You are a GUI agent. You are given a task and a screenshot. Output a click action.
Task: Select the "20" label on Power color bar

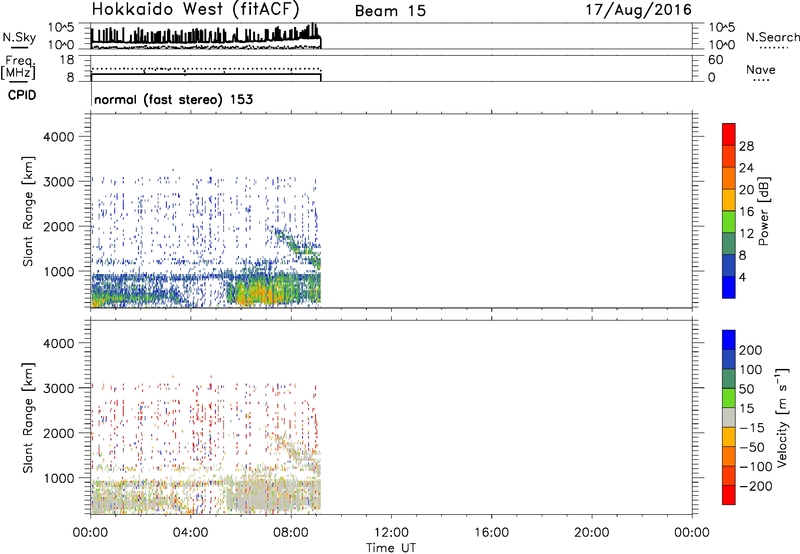click(746, 190)
